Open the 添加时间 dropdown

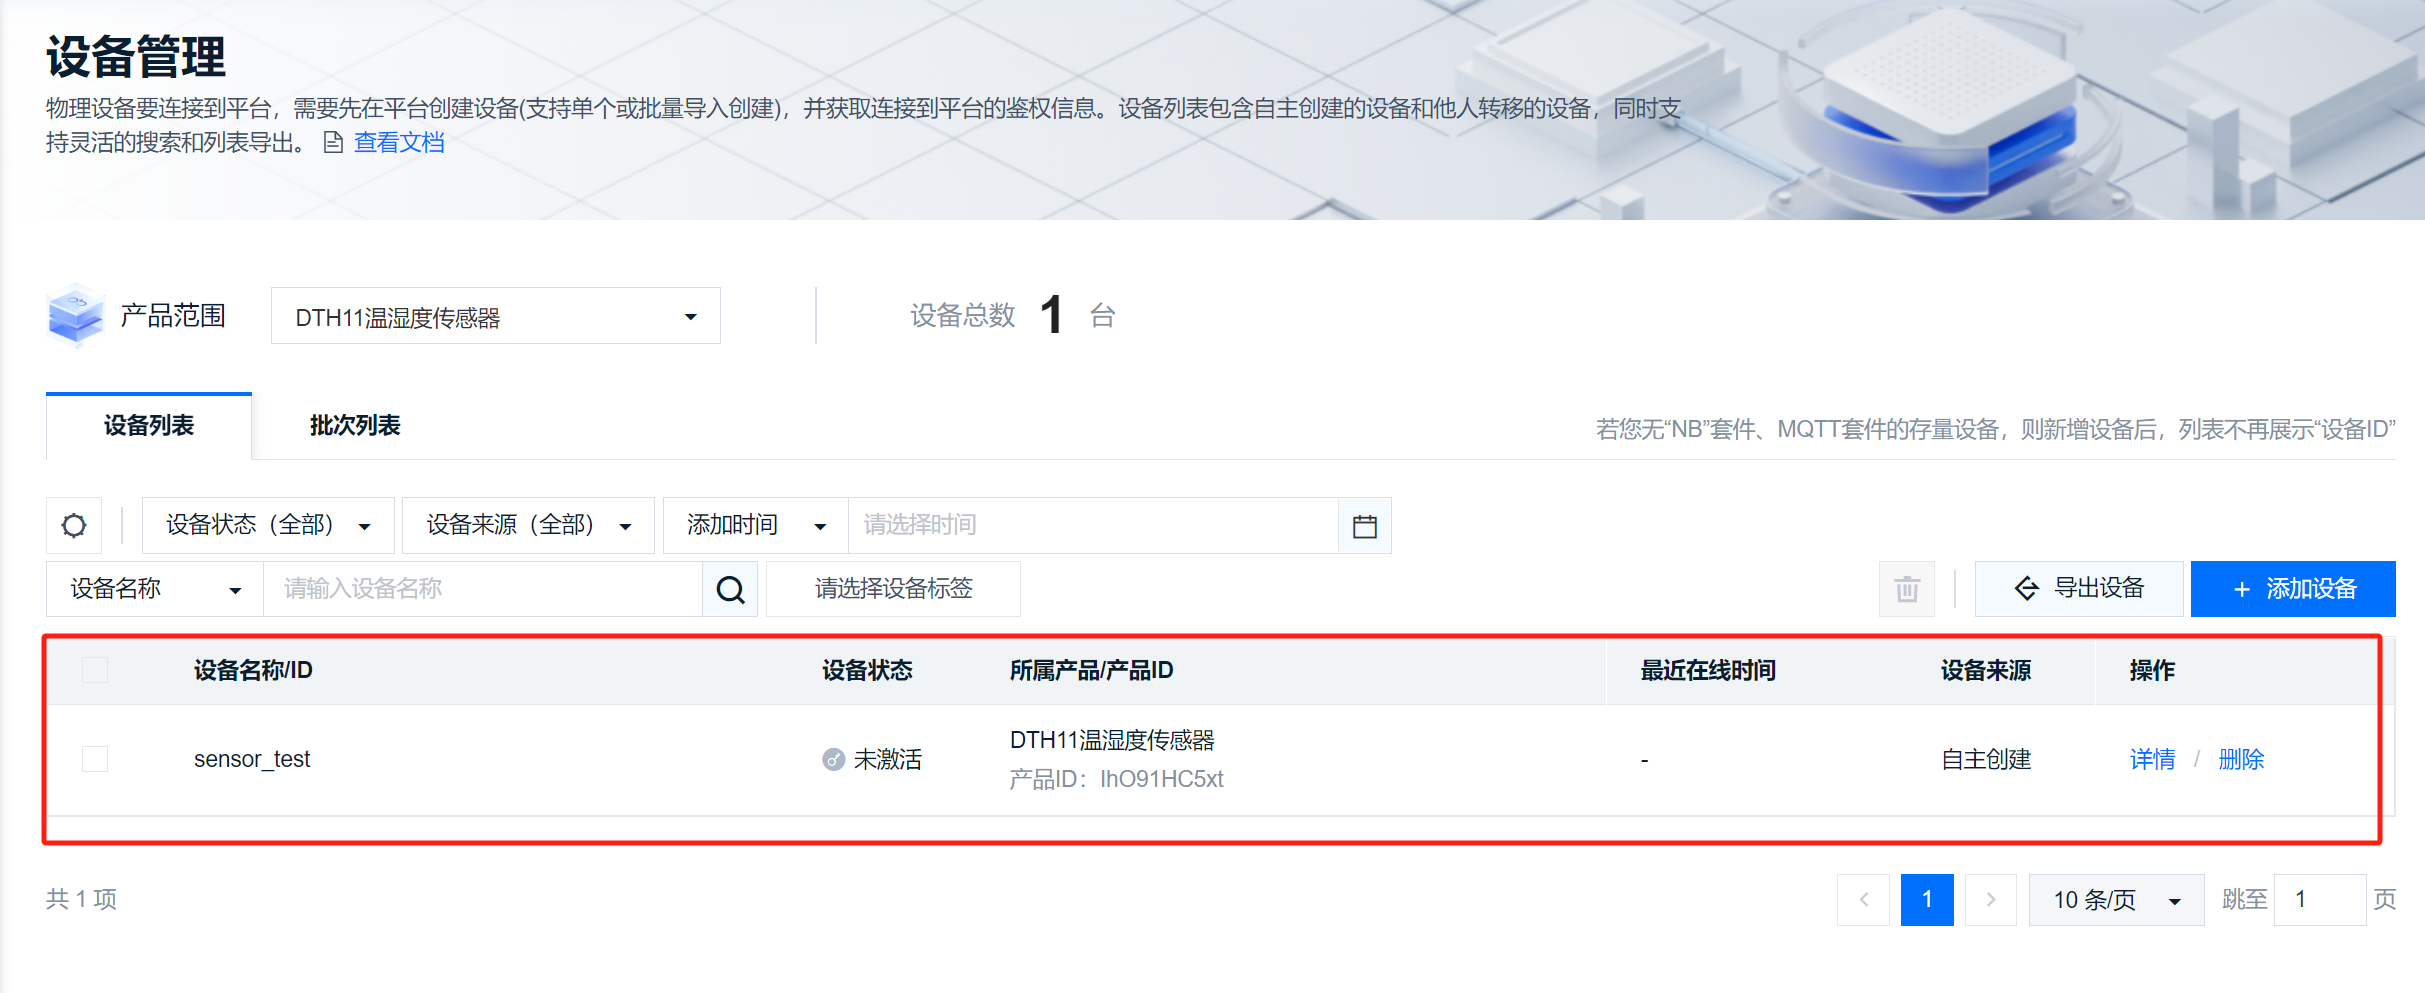pyautogui.click(x=756, y=525)
